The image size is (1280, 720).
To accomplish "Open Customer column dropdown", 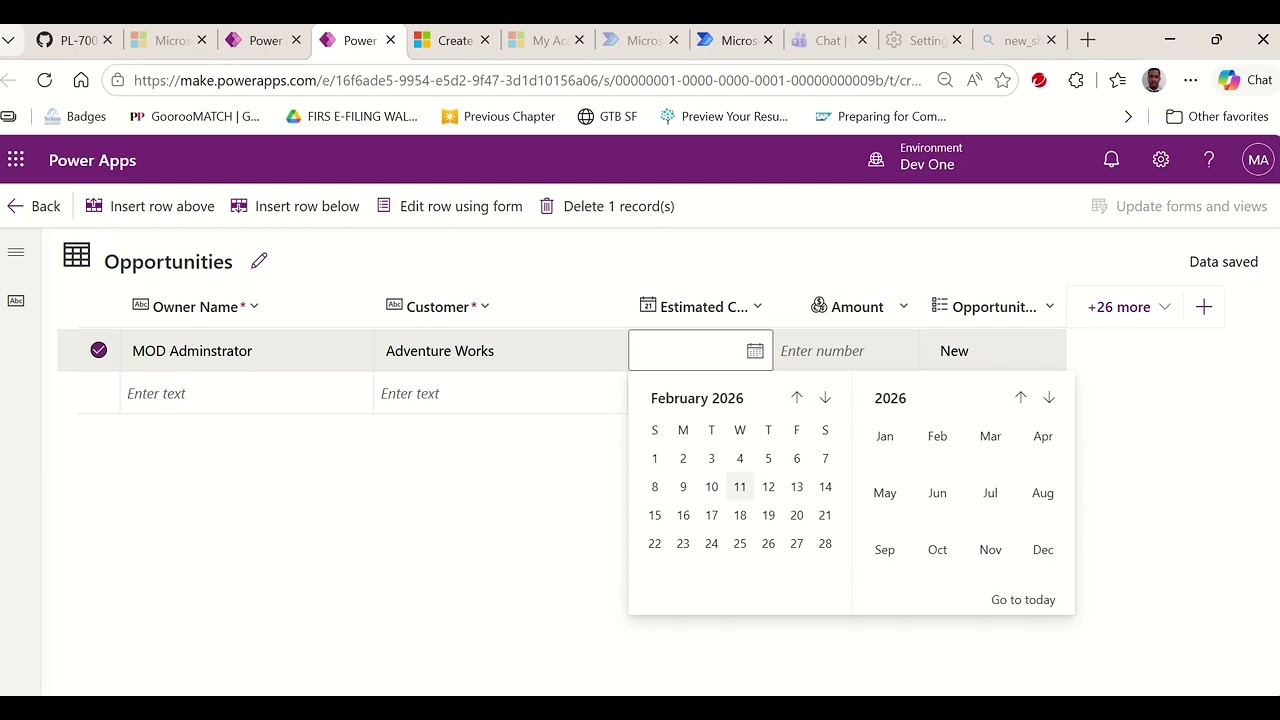I will point(485,306).
